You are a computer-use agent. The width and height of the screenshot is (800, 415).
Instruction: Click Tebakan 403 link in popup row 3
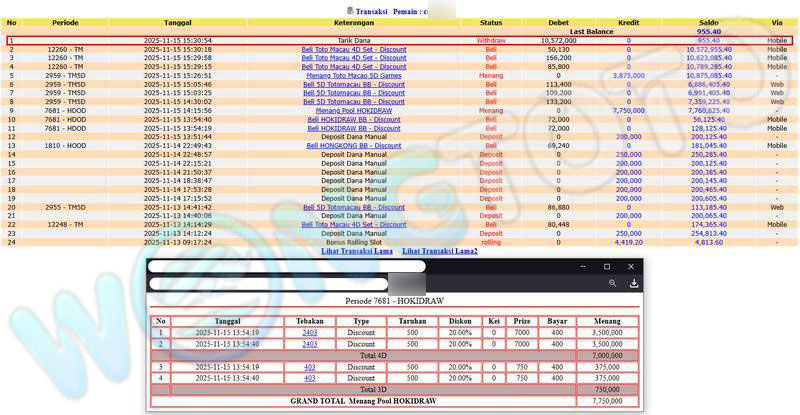point(310,367)
